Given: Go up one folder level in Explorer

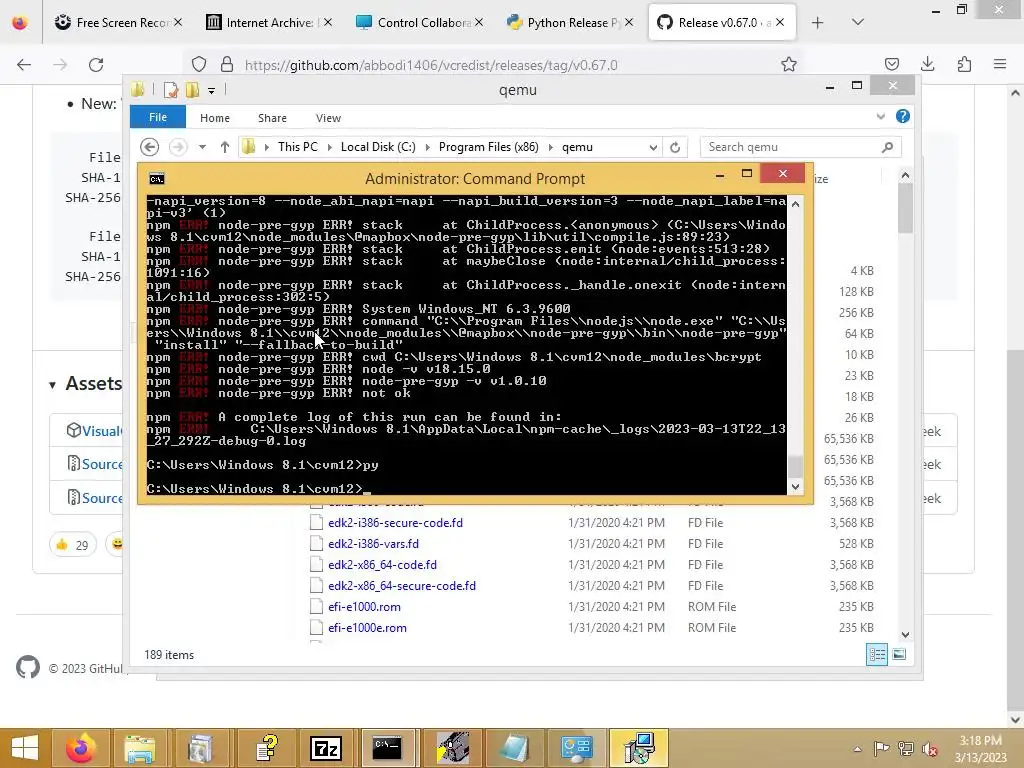Looking at the screenshot, I should pos(225,147).
